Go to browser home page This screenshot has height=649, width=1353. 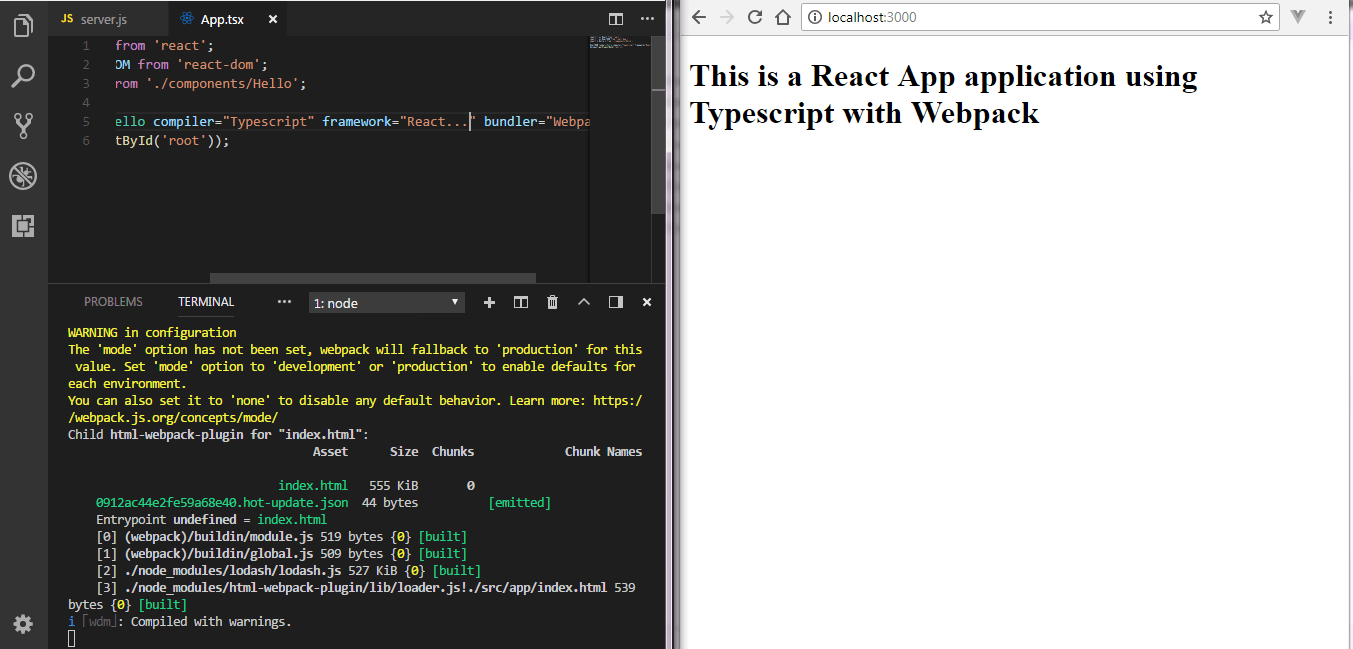pos(783,17)
